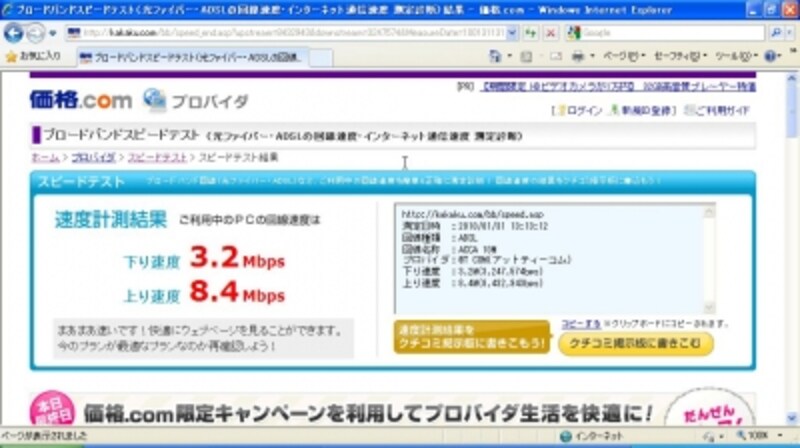Select the Broadband Speed Test browser tab

pyautogui.click(x=193, y=57)
